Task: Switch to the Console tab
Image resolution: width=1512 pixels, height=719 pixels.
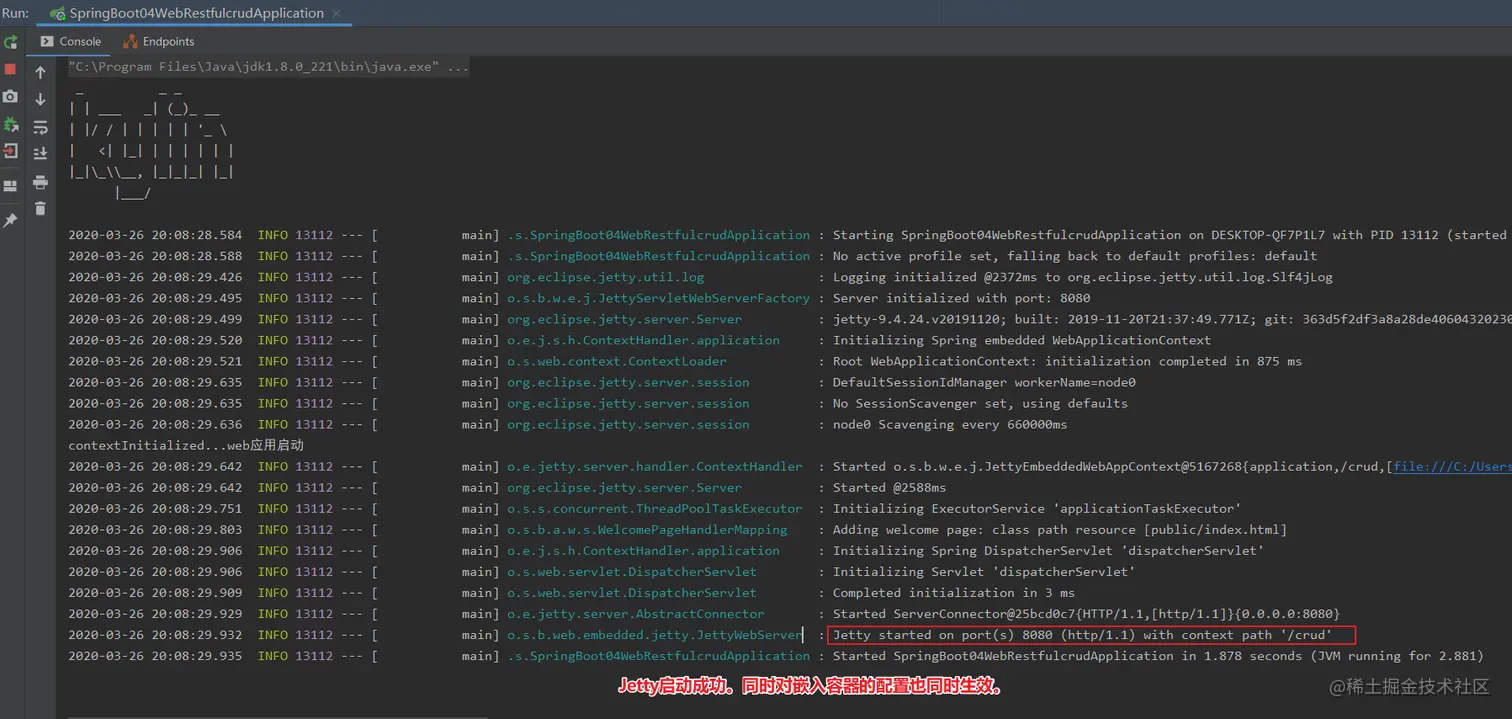Action: tap(71, 41)
